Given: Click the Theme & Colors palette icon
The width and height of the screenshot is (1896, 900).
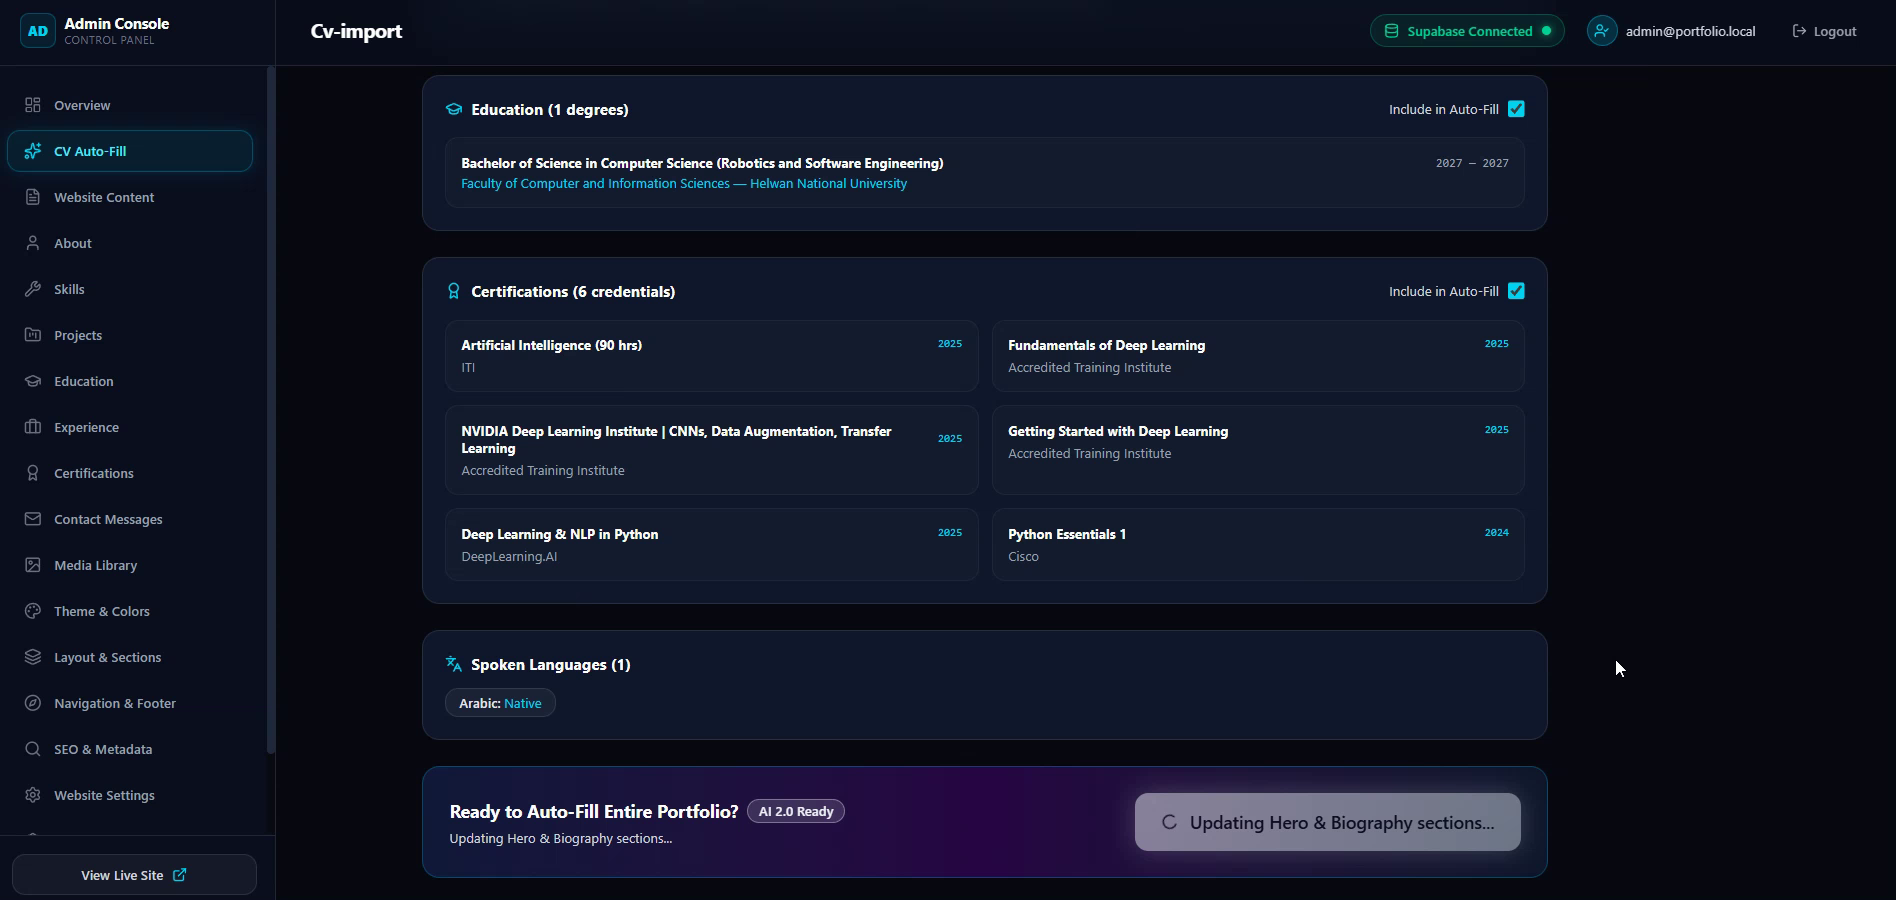Looking at the screenshot, I should tap(33, 611).
